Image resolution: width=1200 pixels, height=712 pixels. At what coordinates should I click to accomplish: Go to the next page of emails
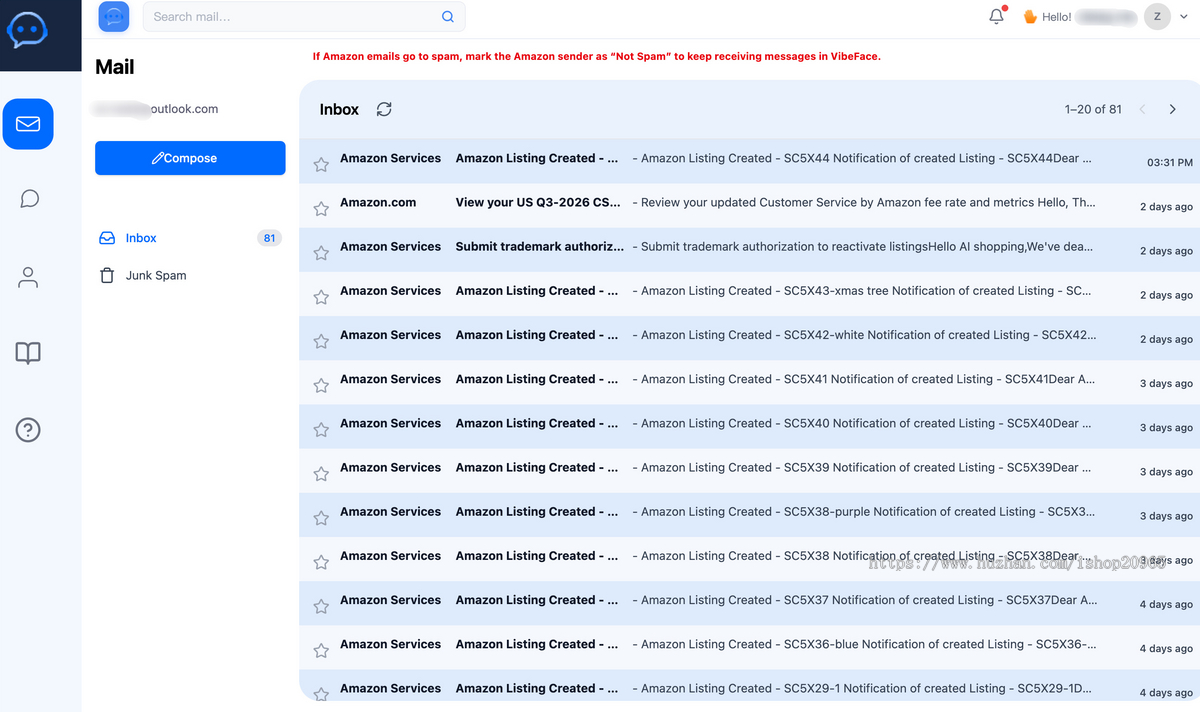tap(1173, 109)
